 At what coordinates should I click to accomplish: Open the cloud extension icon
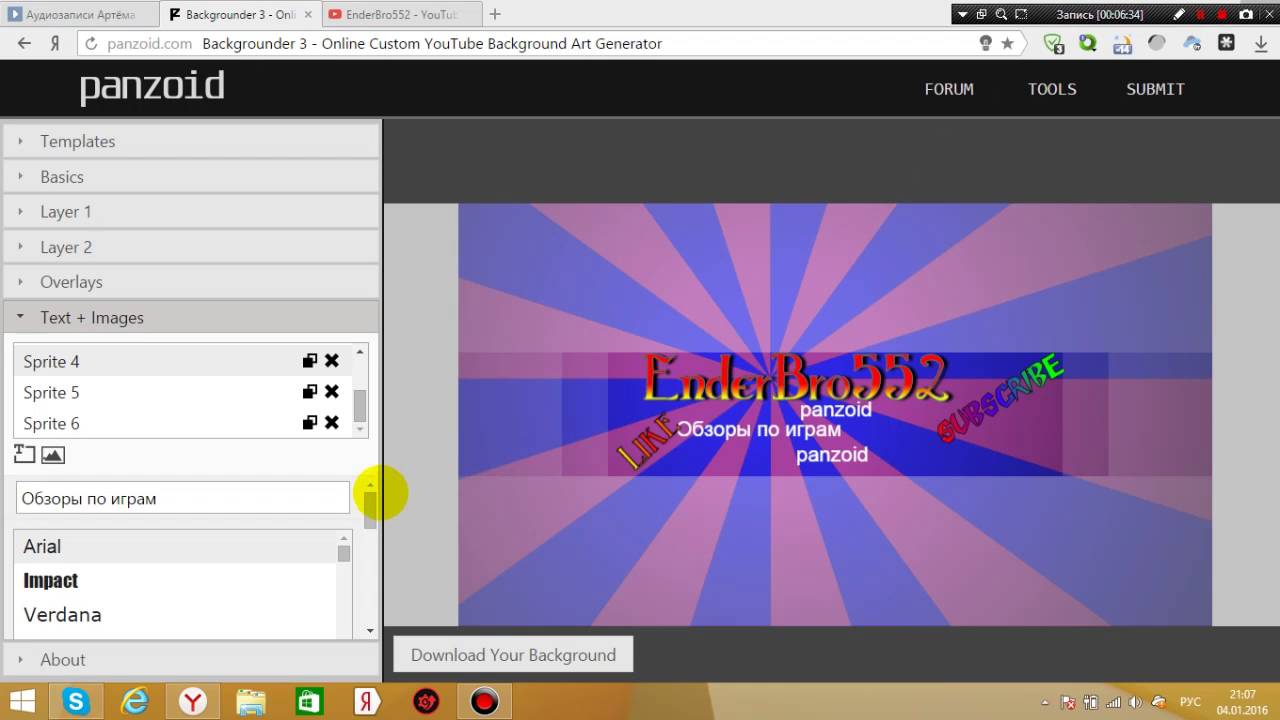[1192, 43]
